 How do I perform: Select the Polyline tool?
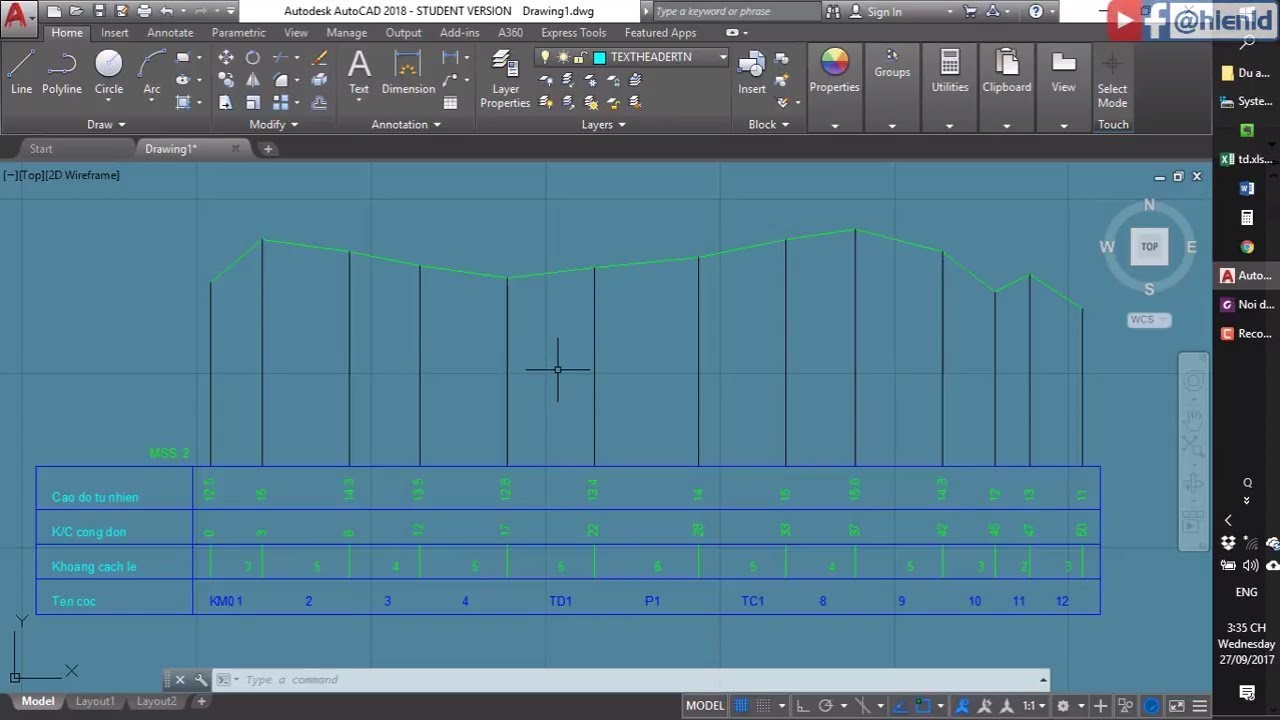61,72
